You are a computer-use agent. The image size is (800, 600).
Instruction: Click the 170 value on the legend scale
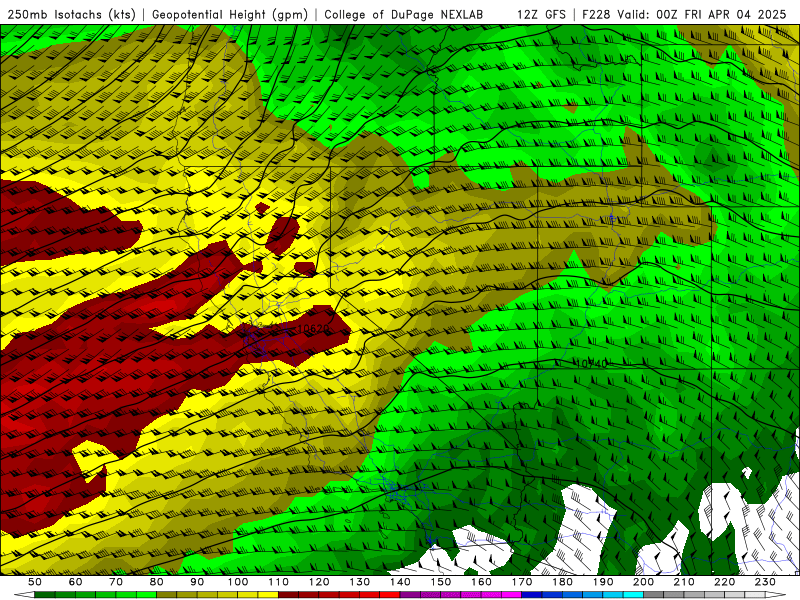[522, 582]
